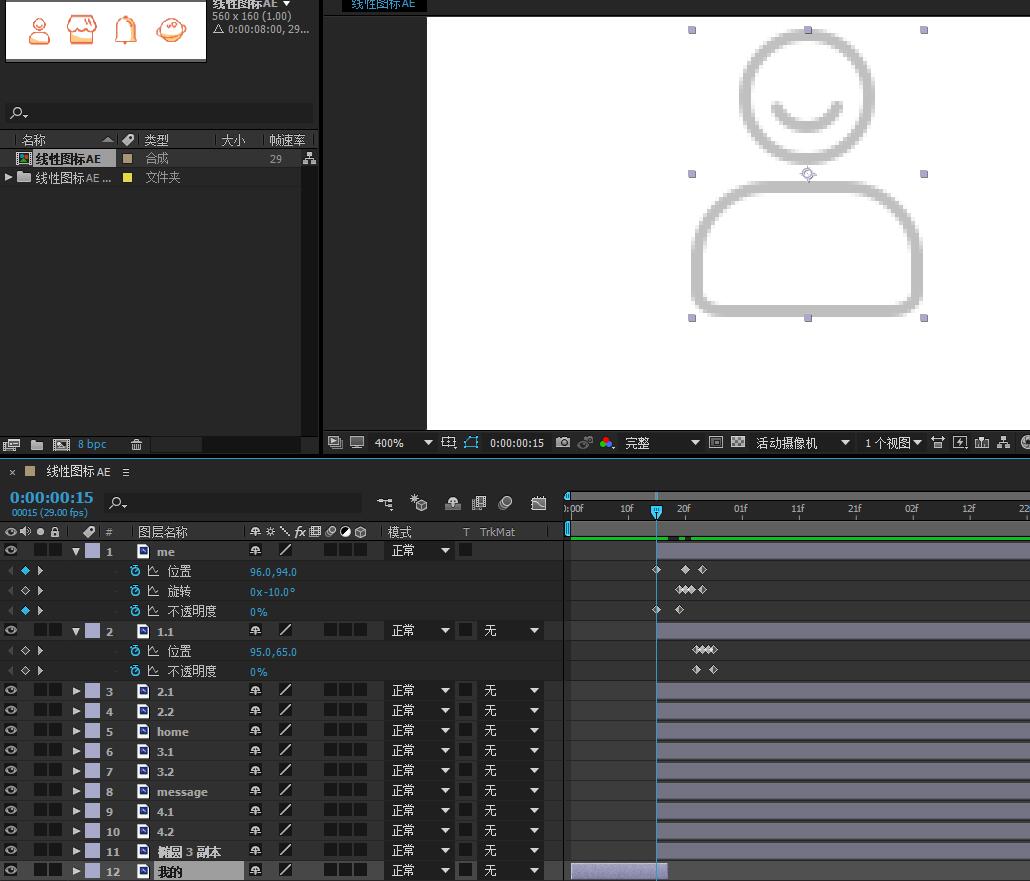Enable Motion Blur for timeline layers
The height and width of the screenshot is (881, 1030).
point(505,503)
